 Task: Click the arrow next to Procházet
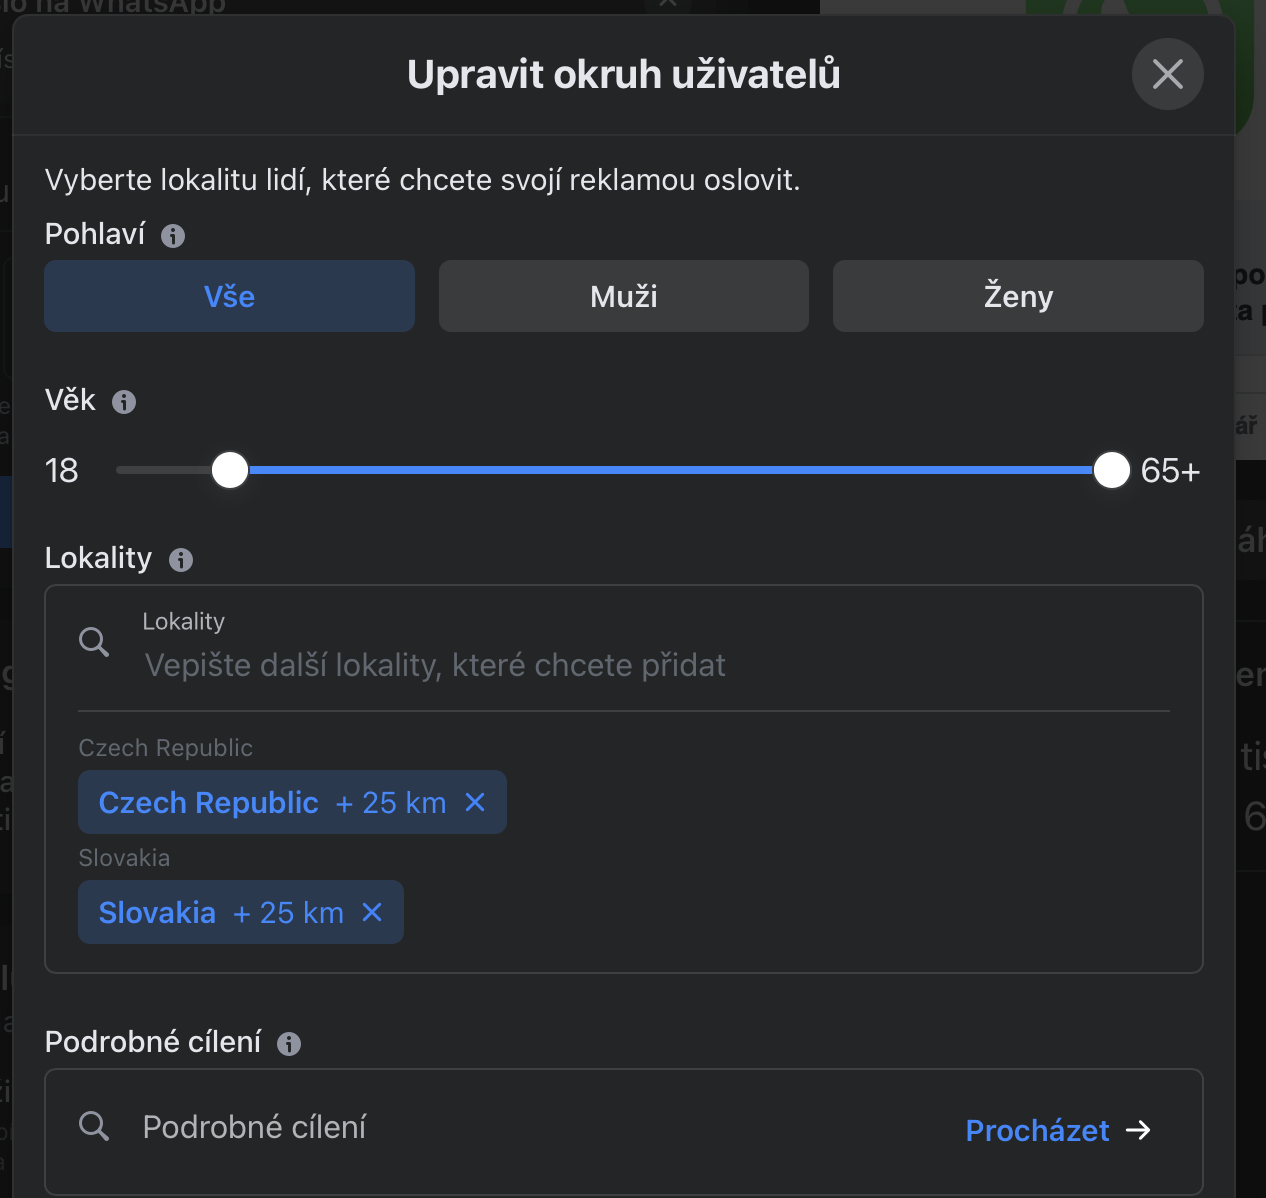click(1138, 1130)
